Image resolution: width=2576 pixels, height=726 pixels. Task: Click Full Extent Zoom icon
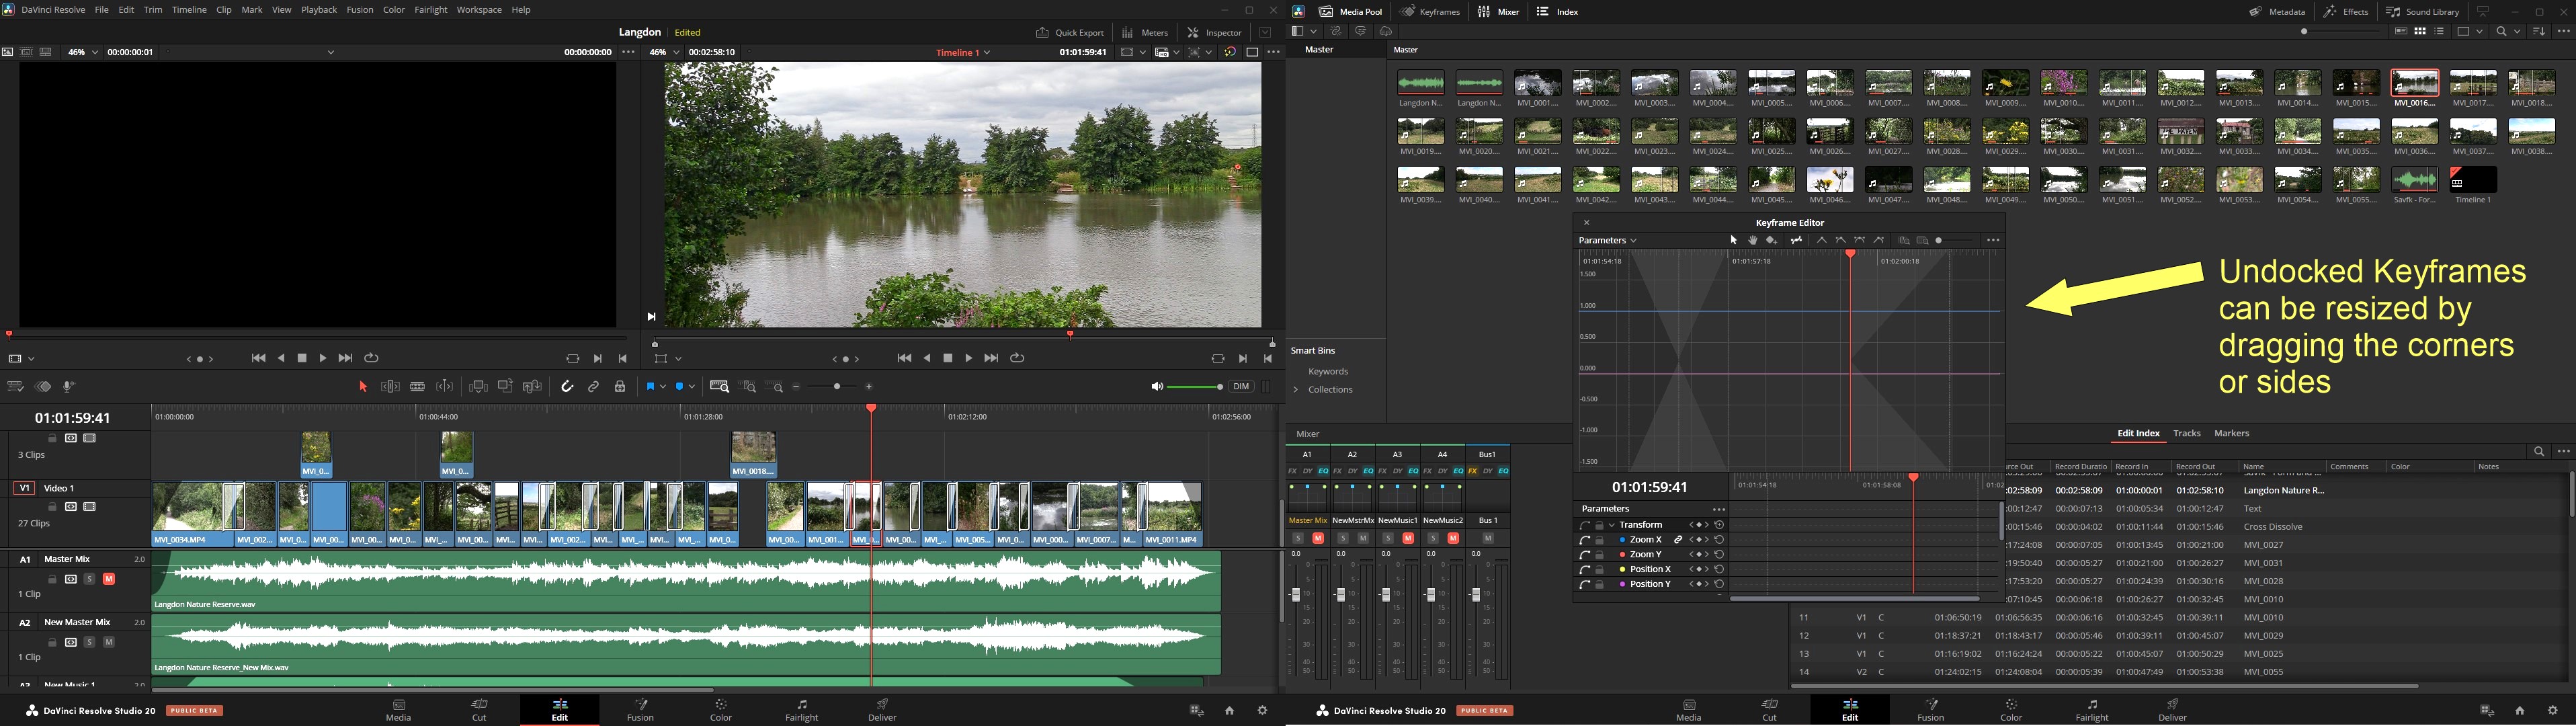(x=719, y=387)
